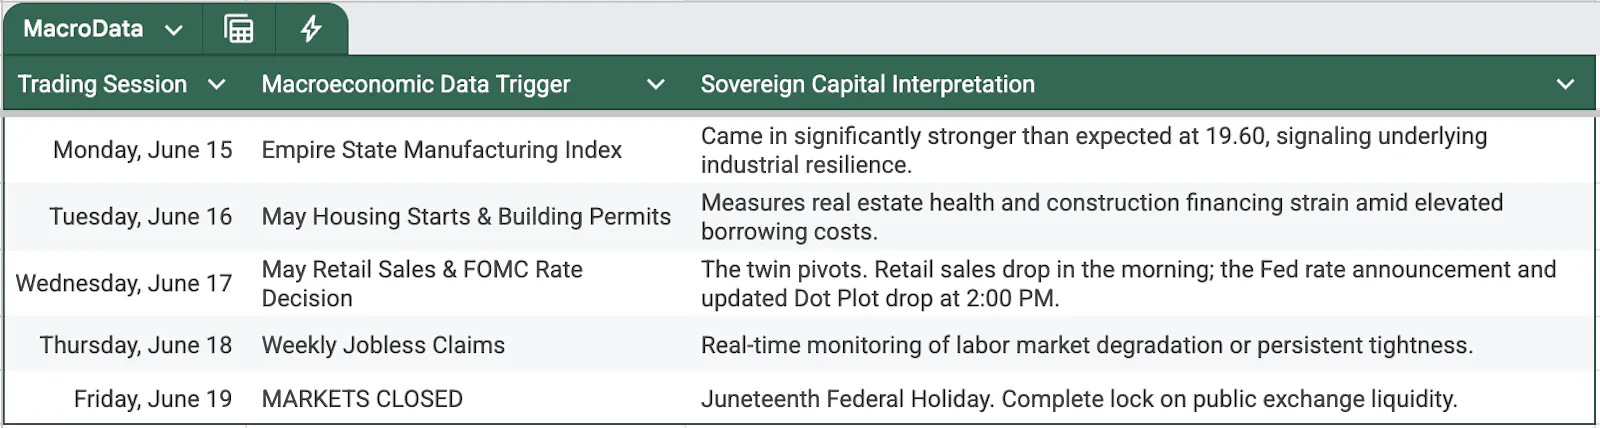This screenshot has width=1600, height=428.
Task: Select the MacroData table tab
Action: pos(84,29)
